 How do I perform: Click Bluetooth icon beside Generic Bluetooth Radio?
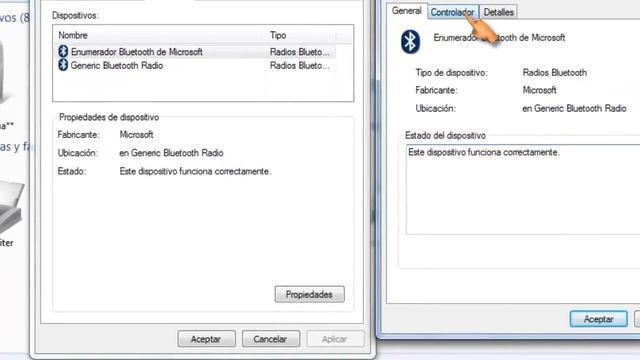coord(63,65)
